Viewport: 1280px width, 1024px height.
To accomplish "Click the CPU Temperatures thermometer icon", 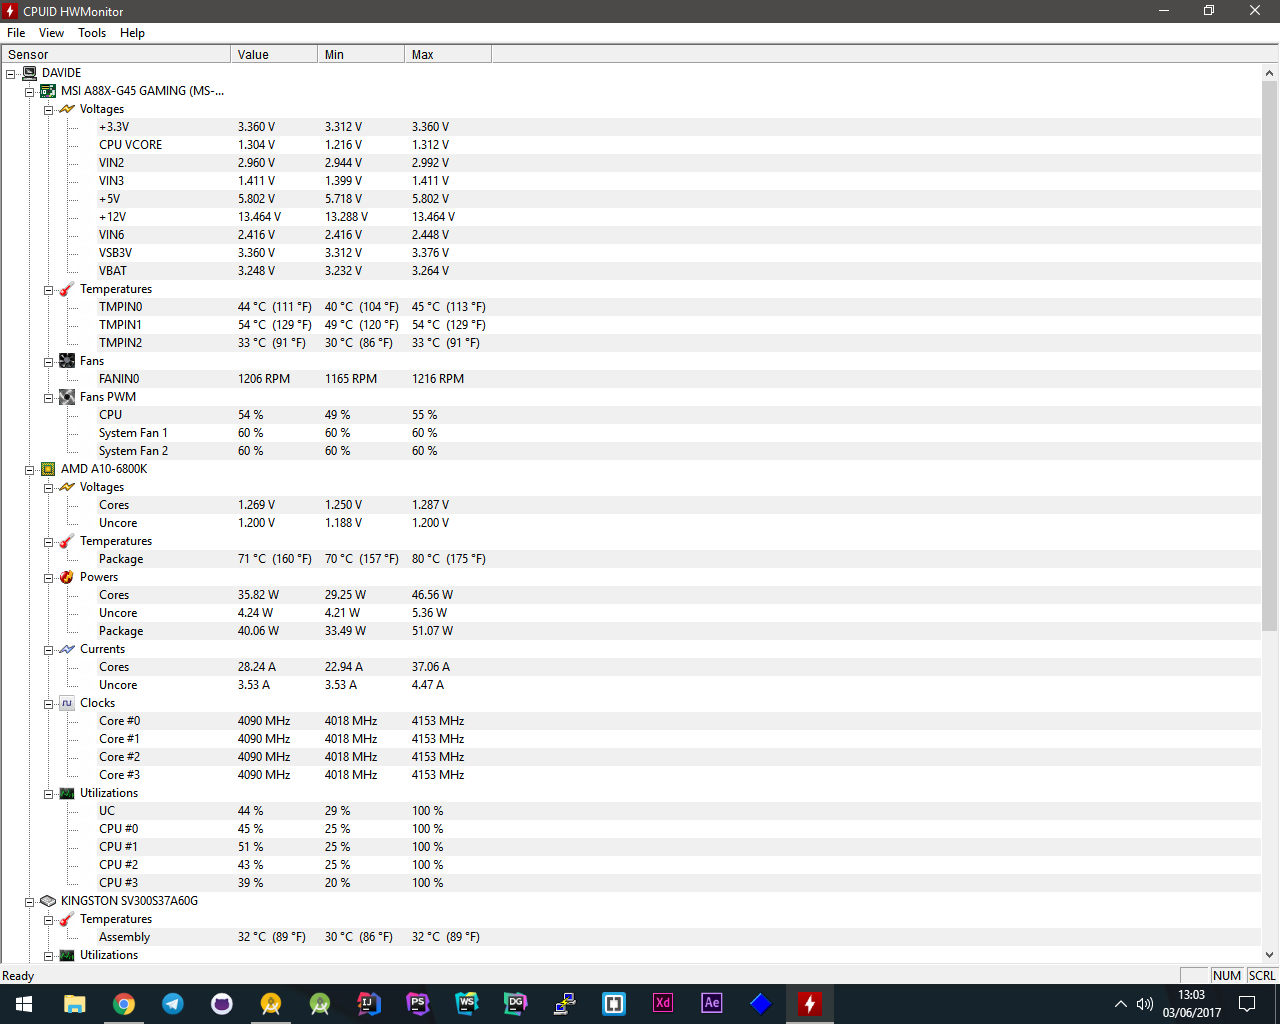I will tap(67, 541).
